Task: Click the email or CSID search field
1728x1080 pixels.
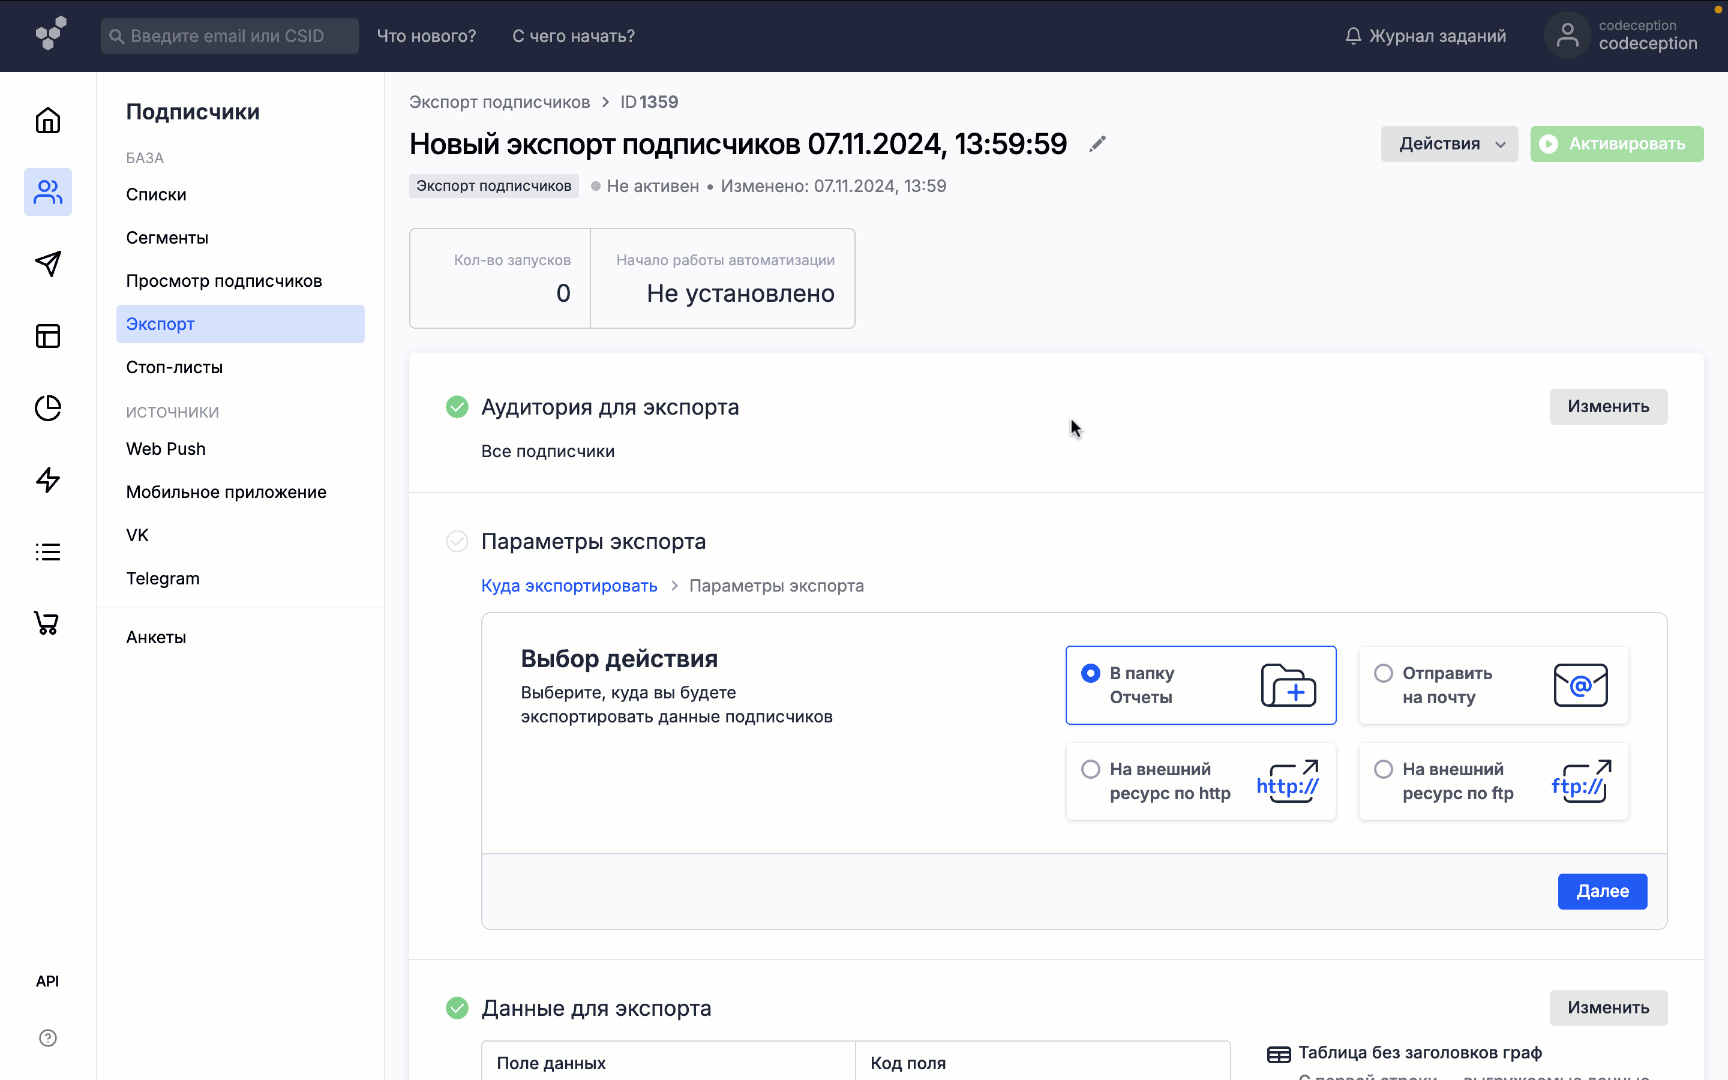Action: point(230,36)
